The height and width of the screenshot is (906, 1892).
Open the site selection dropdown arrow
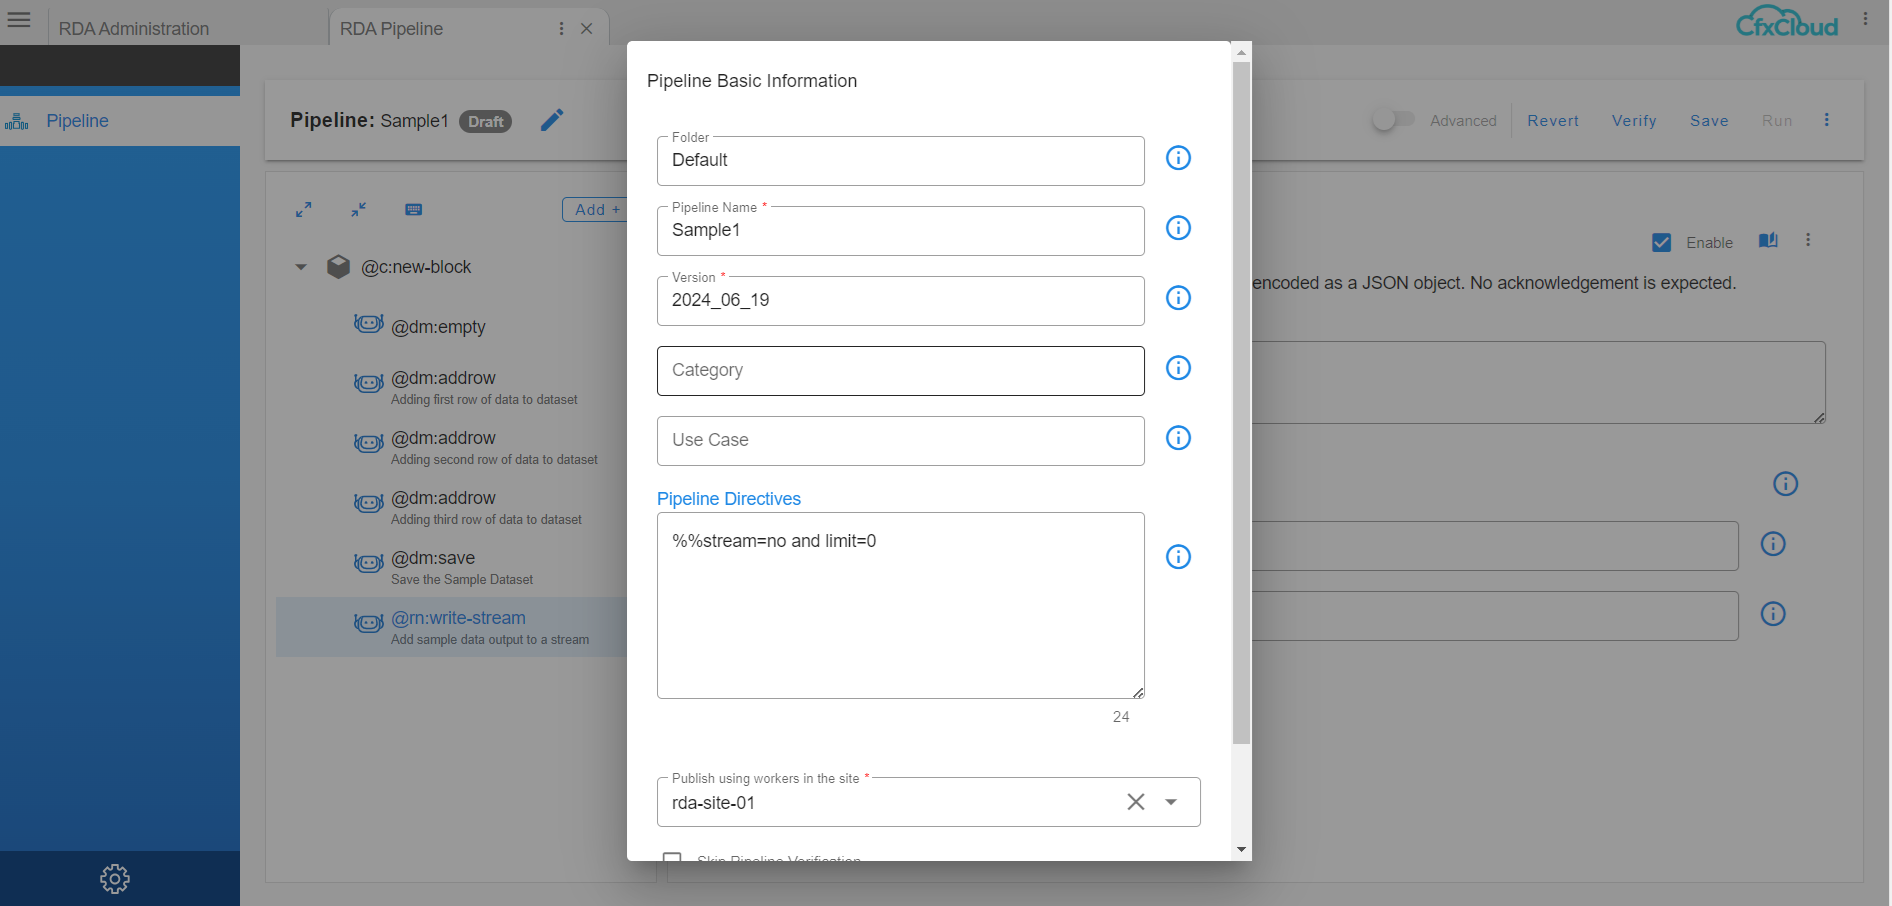pos(1170,802)
